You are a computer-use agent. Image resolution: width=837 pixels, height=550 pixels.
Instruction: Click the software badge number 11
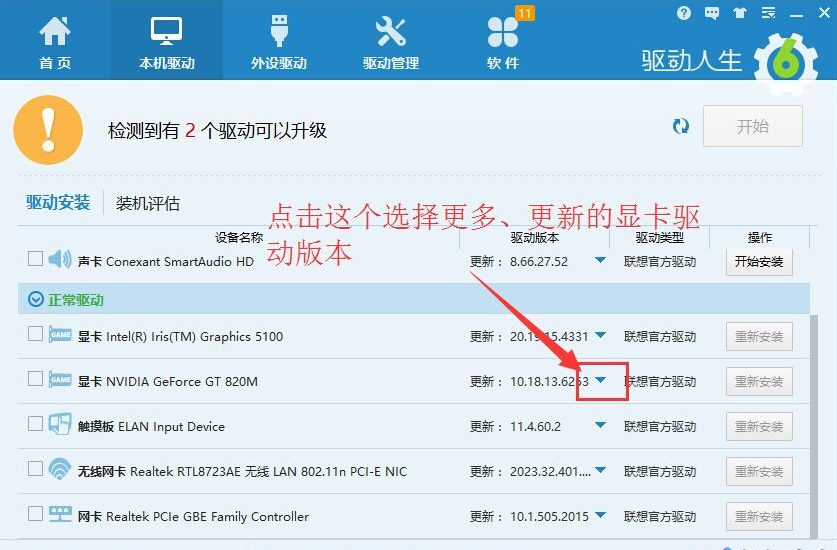525,13
